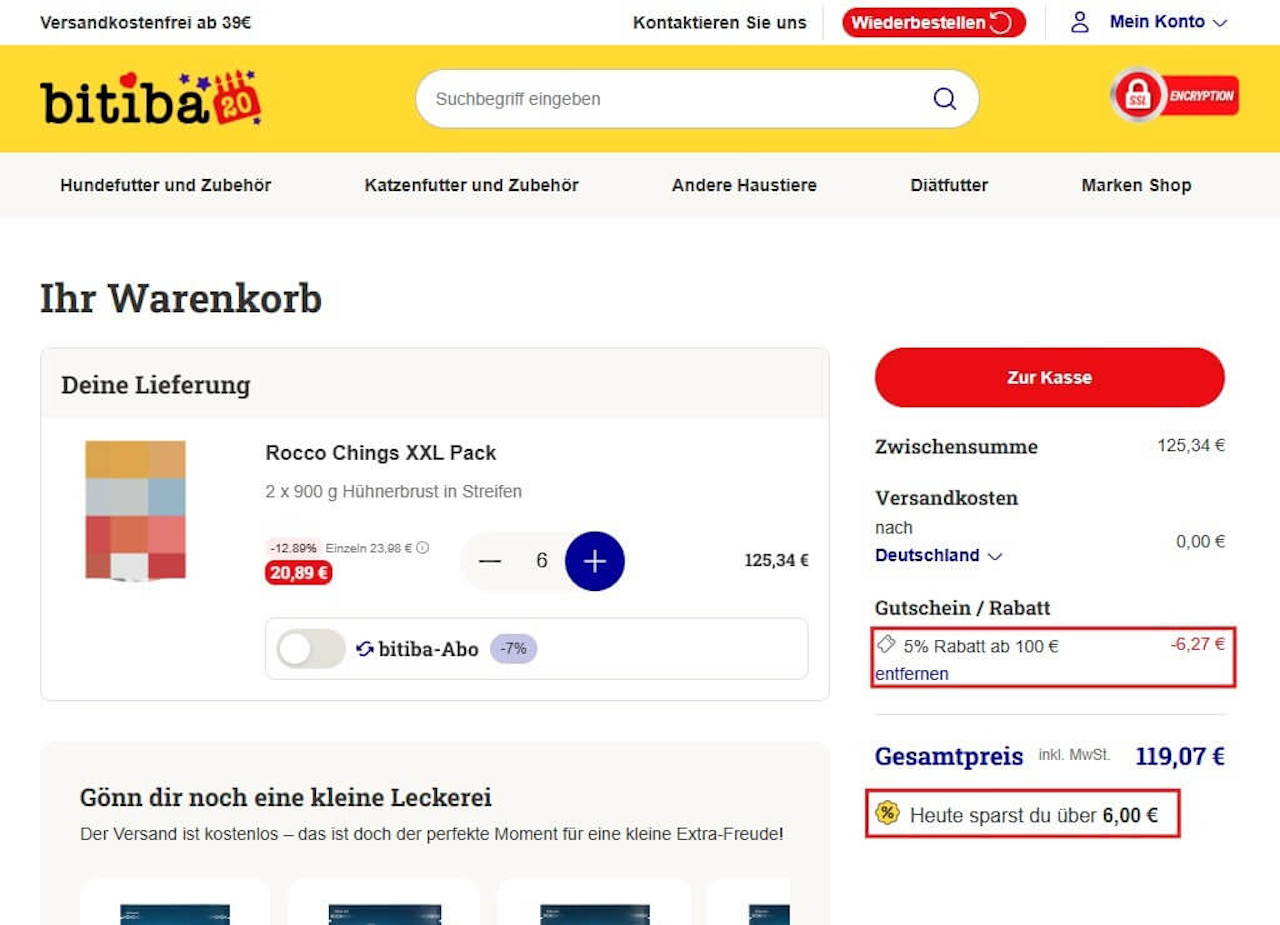Open the Rocco Chings XXL Pack product link
This screenshot has height=925, width=1280.
pos(381,453)
